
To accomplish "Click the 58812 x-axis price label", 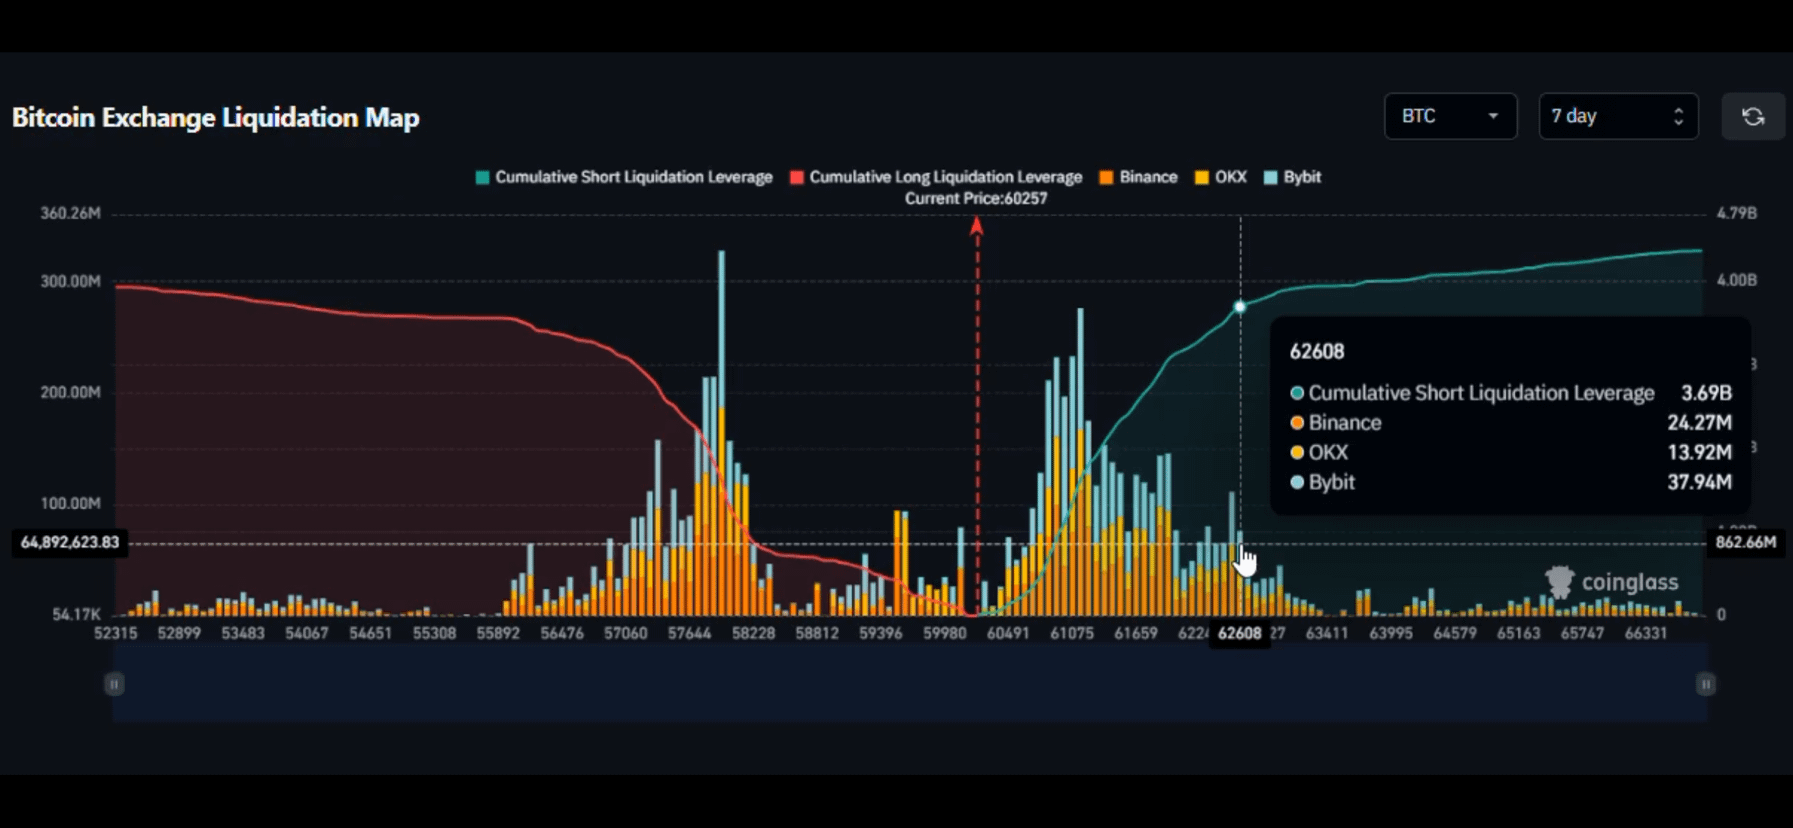I will 817,633.
